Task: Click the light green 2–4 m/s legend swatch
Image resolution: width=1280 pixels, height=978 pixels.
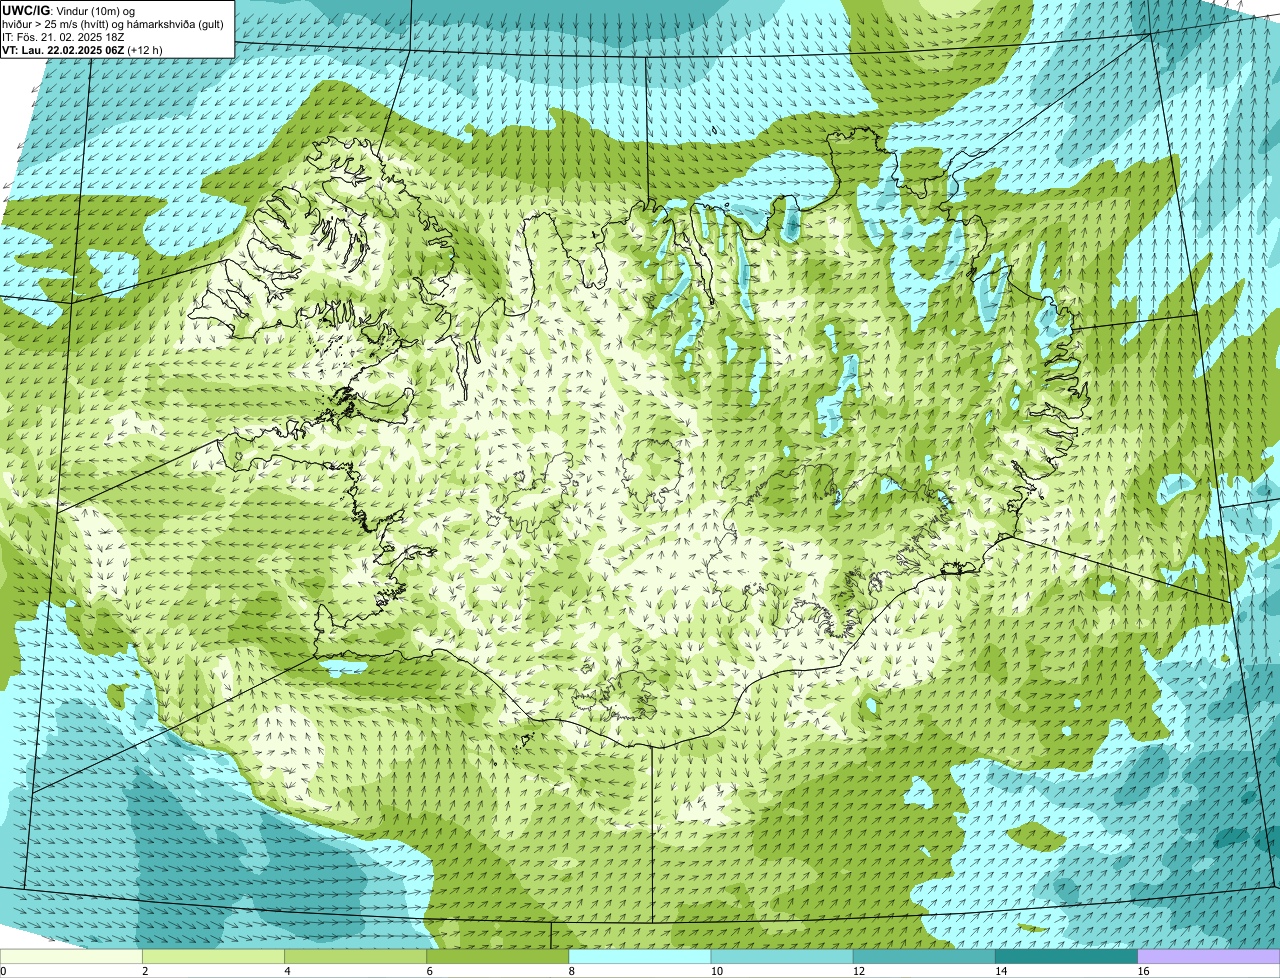Action: coord(213,957)
